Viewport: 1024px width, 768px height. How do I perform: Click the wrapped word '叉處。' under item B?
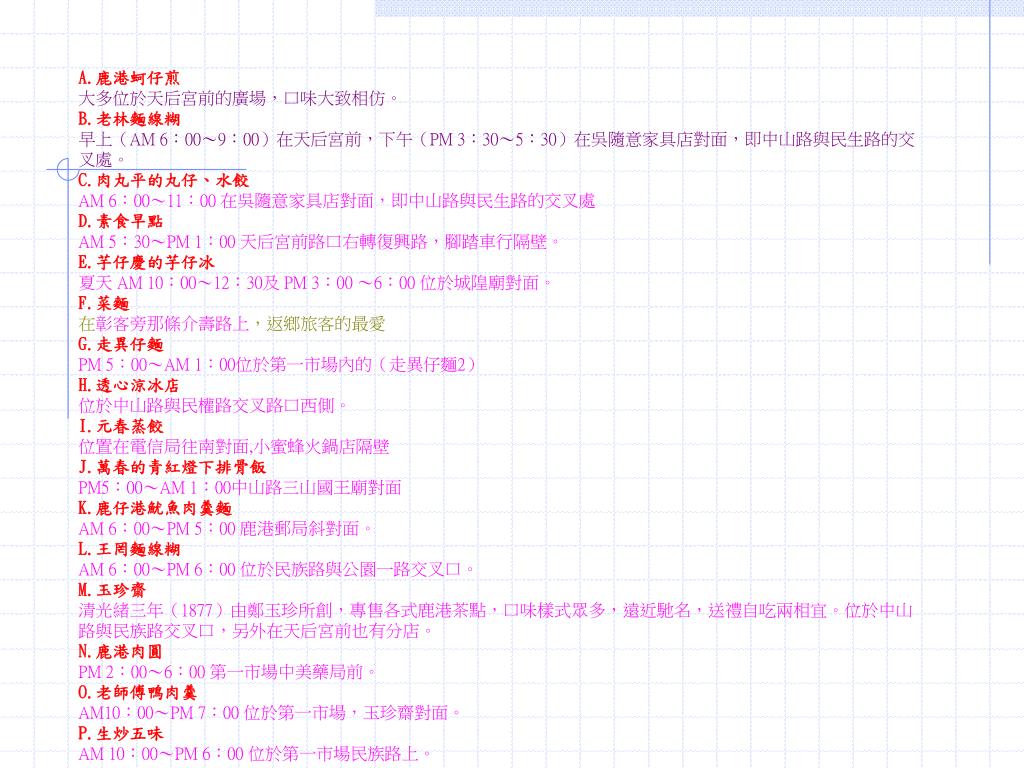[103, 160]
